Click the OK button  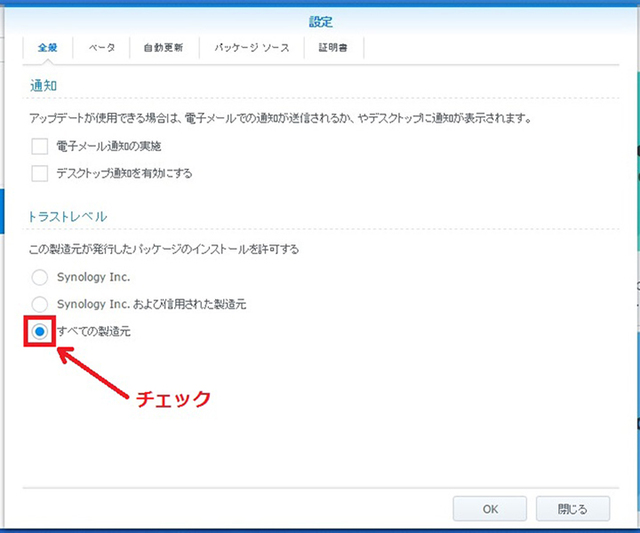click(490, 508)
